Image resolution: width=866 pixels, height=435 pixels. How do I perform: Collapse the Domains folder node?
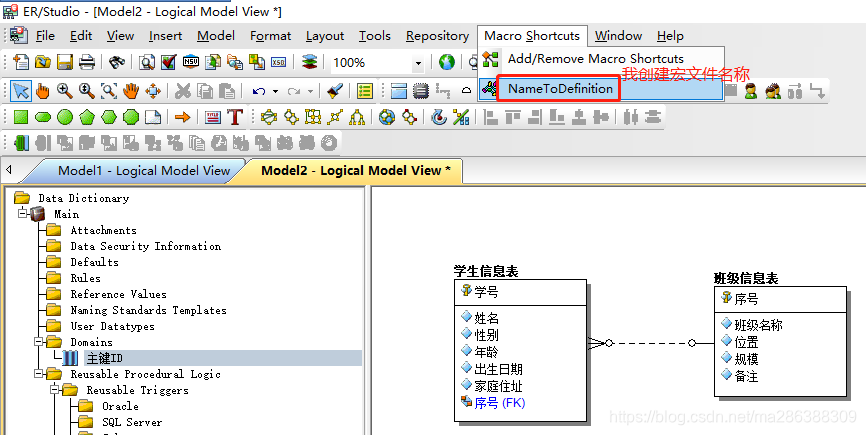[39, 342]
